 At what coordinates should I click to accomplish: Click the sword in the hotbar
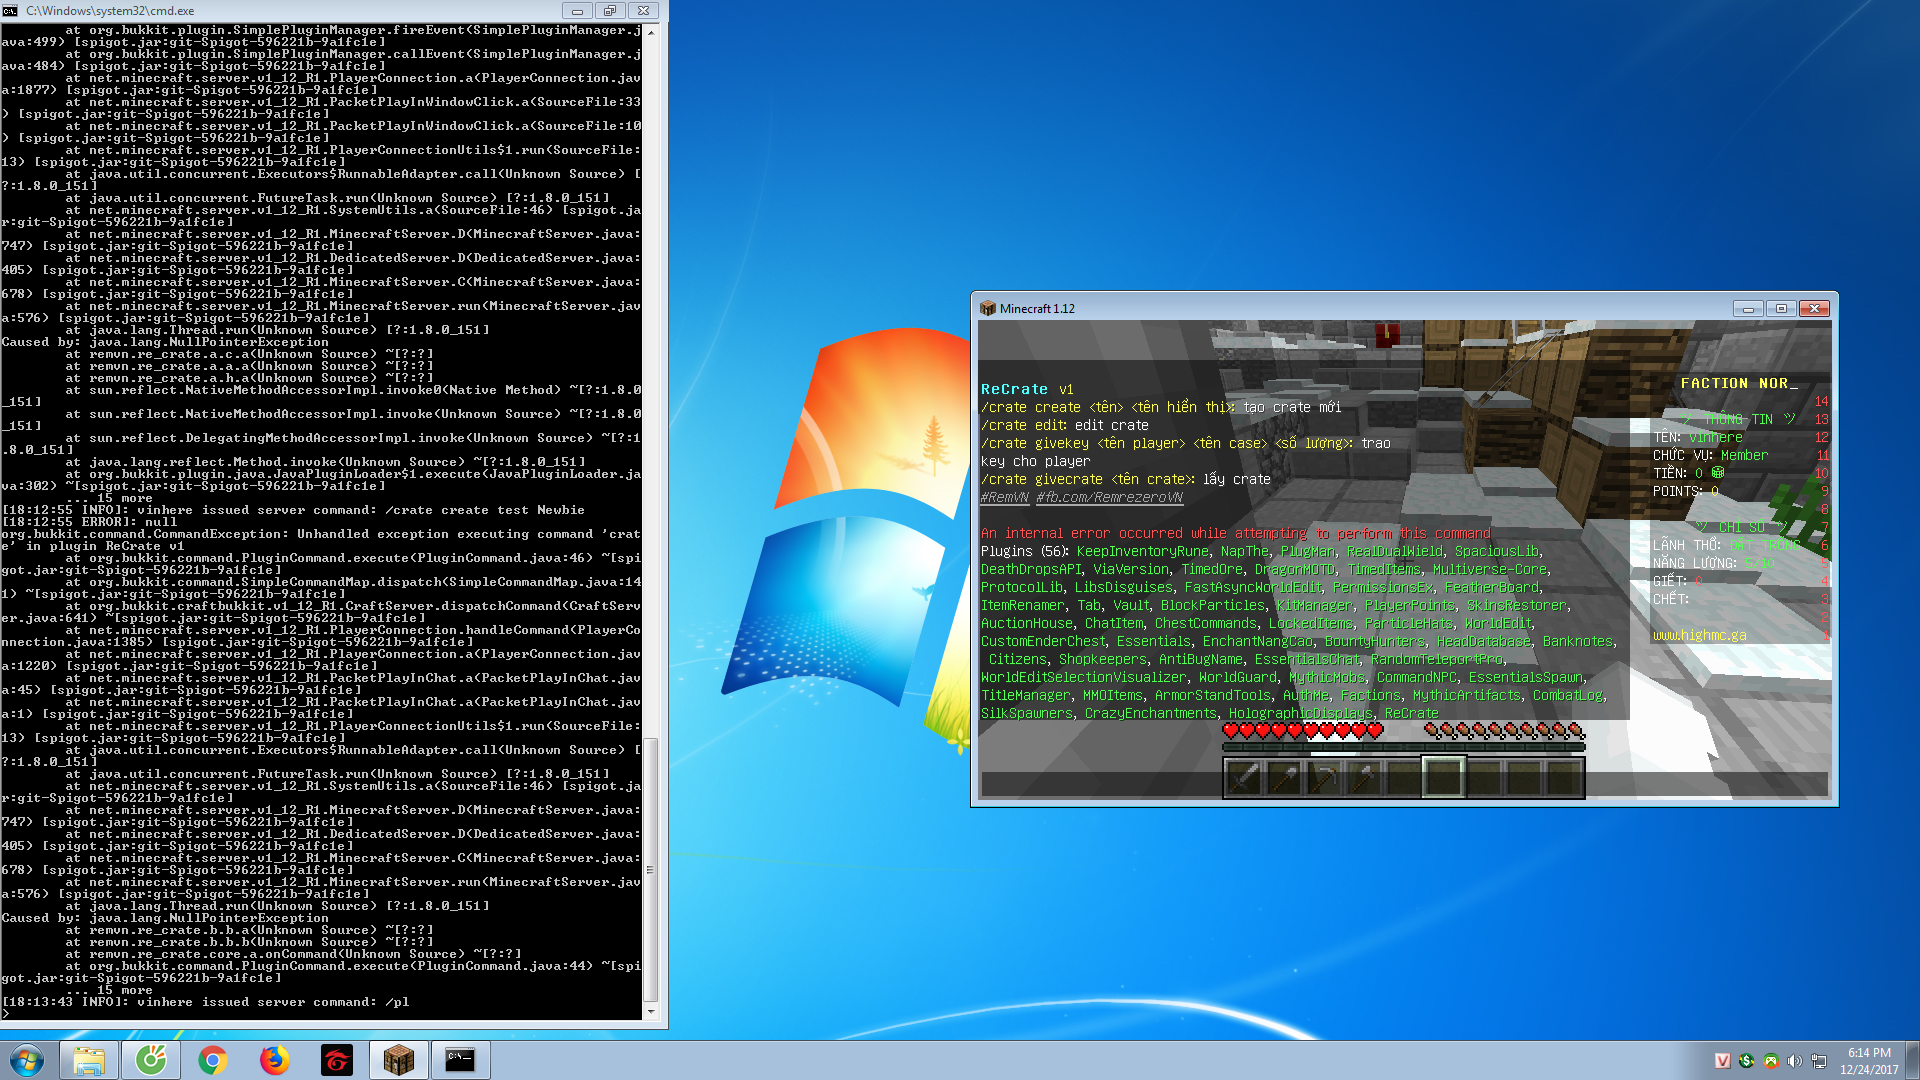click(x=1243, y=777)
